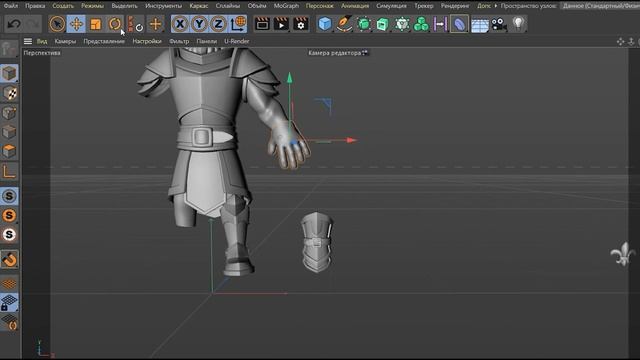Open the Сплайны menu

pyautogui.click(x=228, y=6)
